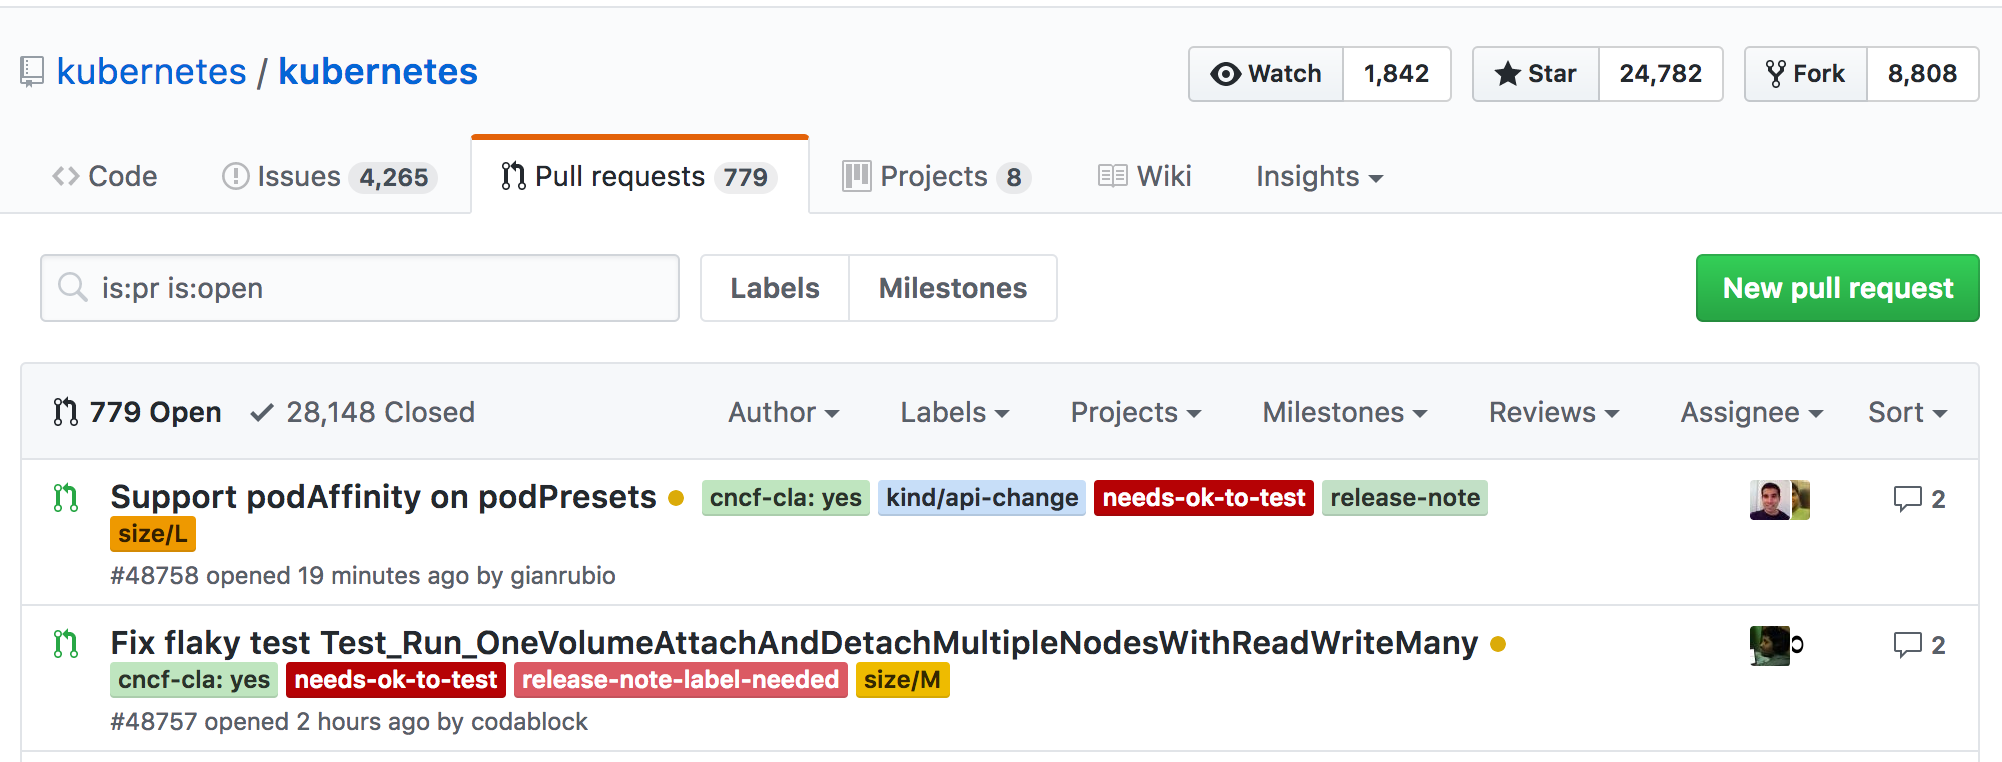Show 28,148 Closed pull requests

tap(362, 412)
